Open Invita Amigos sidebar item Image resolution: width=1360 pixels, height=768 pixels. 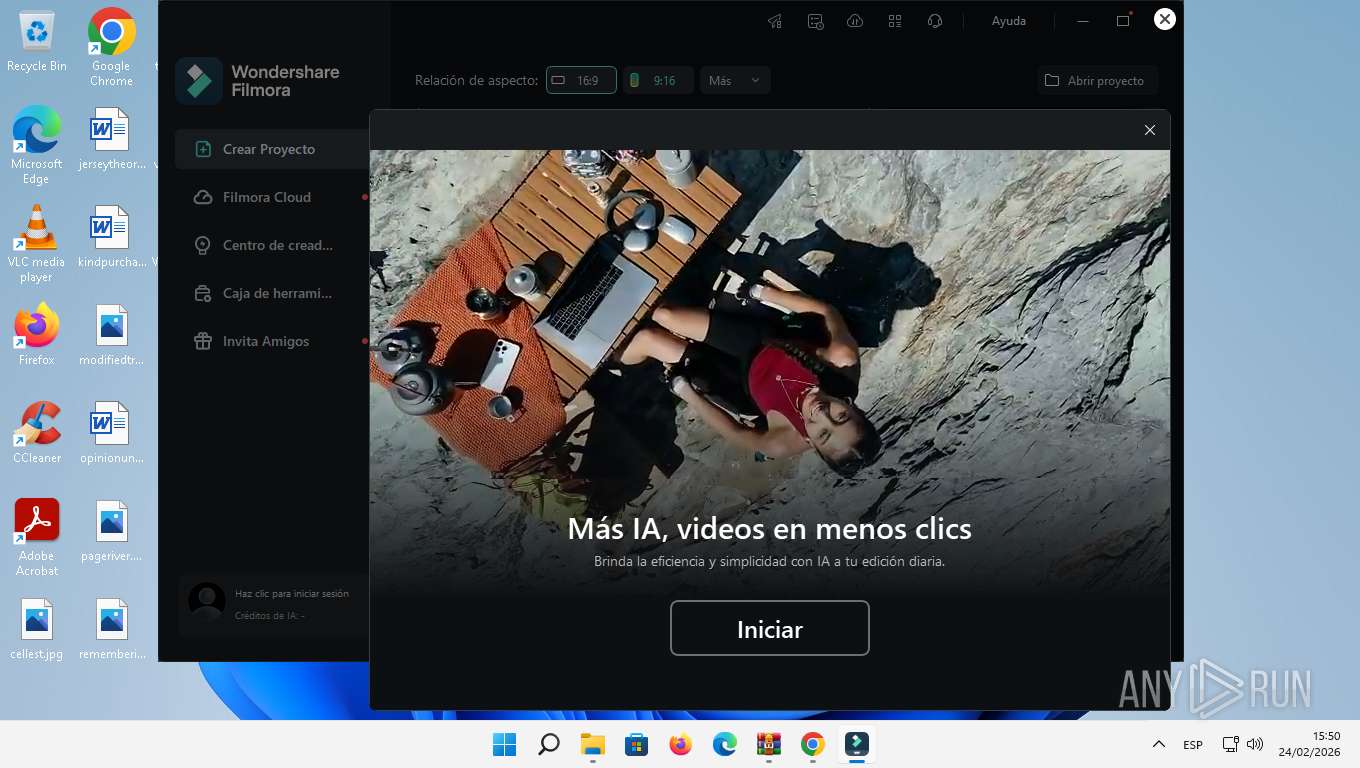(272, 341)
